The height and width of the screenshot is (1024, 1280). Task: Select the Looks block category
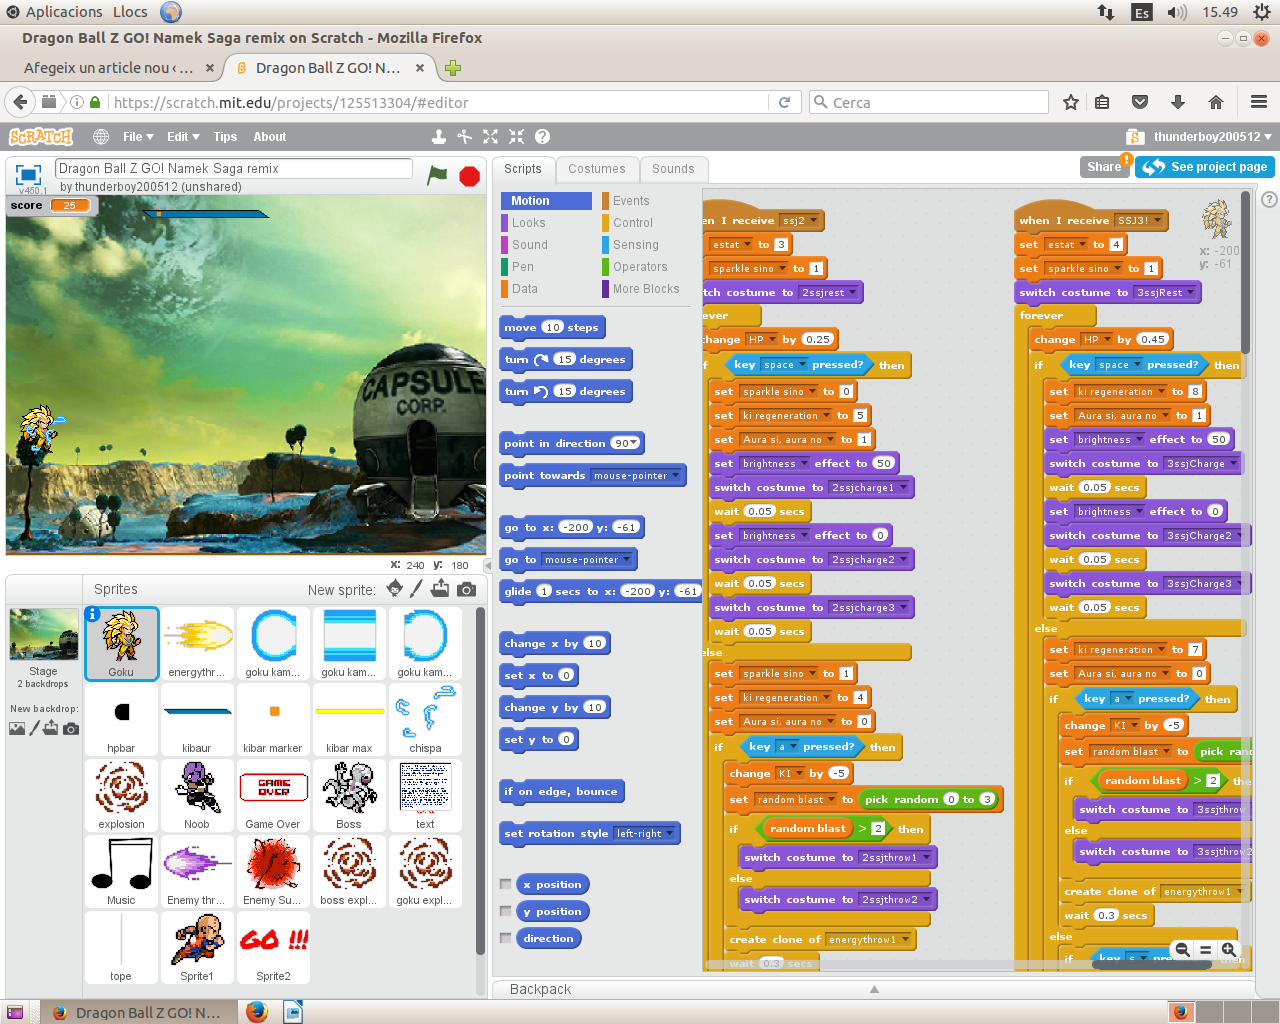coord(529,223)
